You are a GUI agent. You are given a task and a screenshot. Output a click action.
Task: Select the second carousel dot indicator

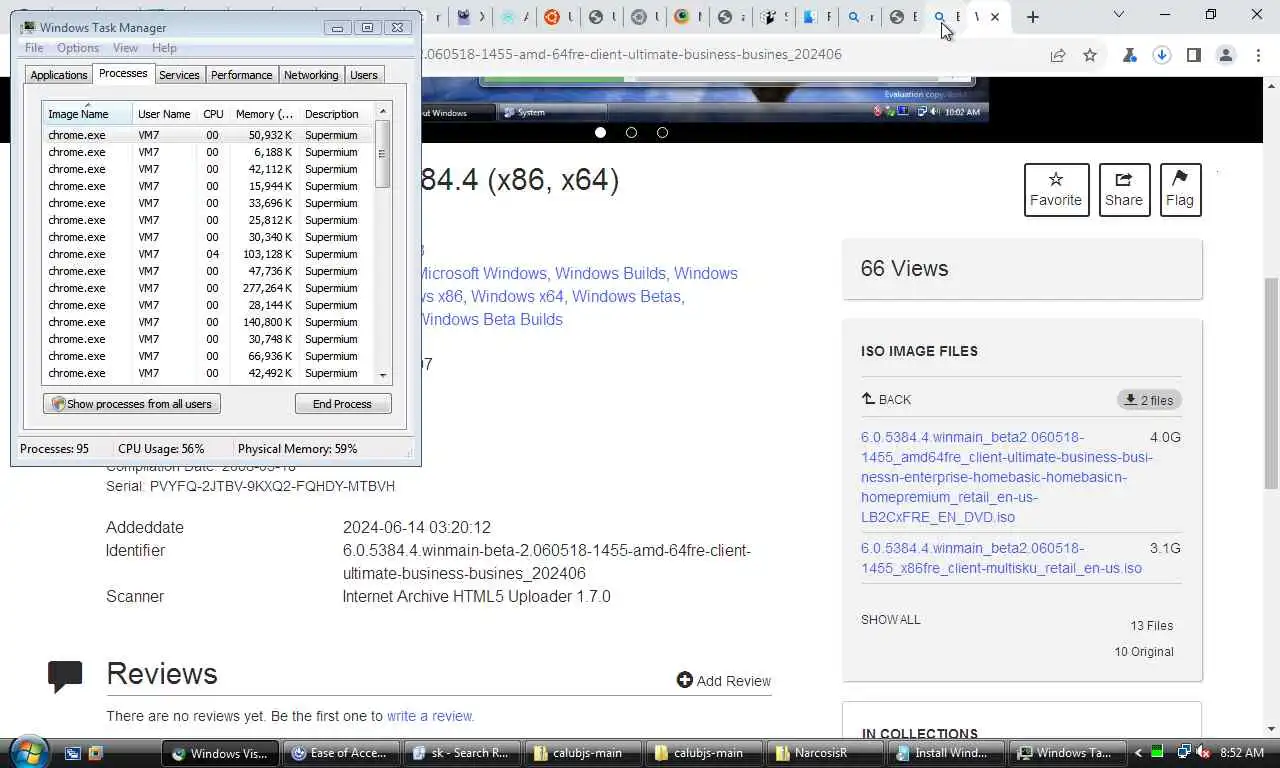click(631, 132)
